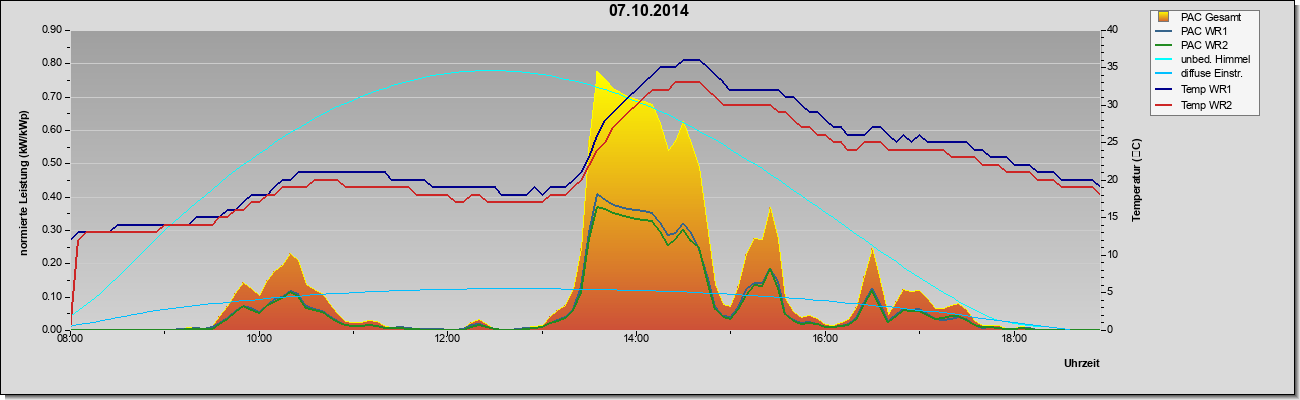1300x400 pixels.
Task: Click the 40 temperature axis value
Action: coord(1112,30)
